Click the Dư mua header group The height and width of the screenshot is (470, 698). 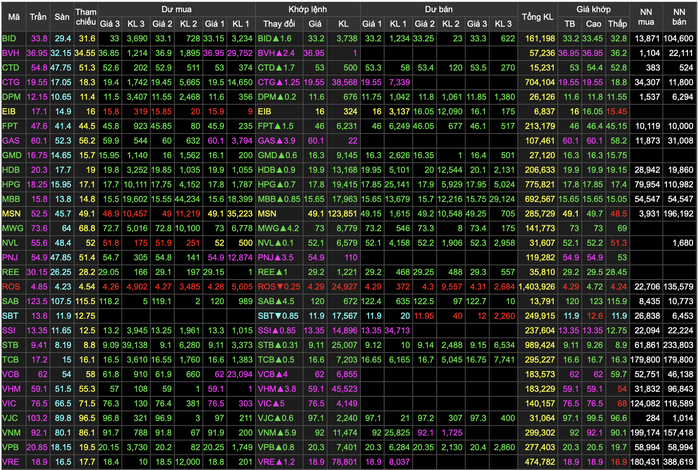[x=177, y=9]
